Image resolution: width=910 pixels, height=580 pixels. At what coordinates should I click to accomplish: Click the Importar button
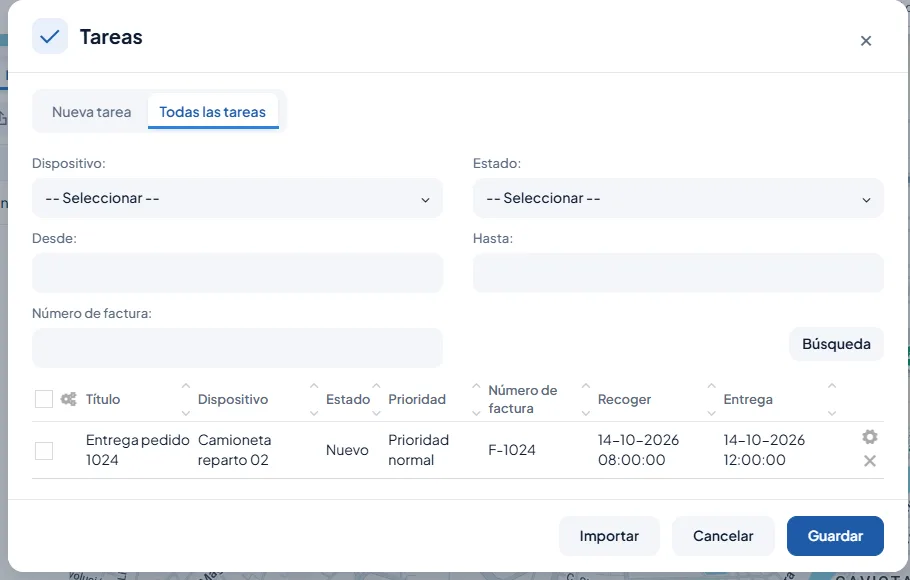click(609, 536)
